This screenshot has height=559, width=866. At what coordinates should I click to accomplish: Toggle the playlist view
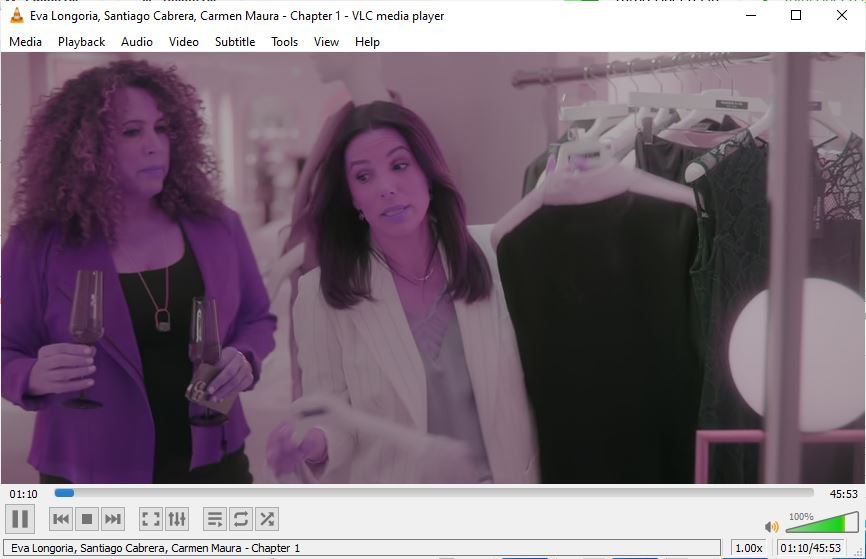pyautogui.click(x=215, y=519)
